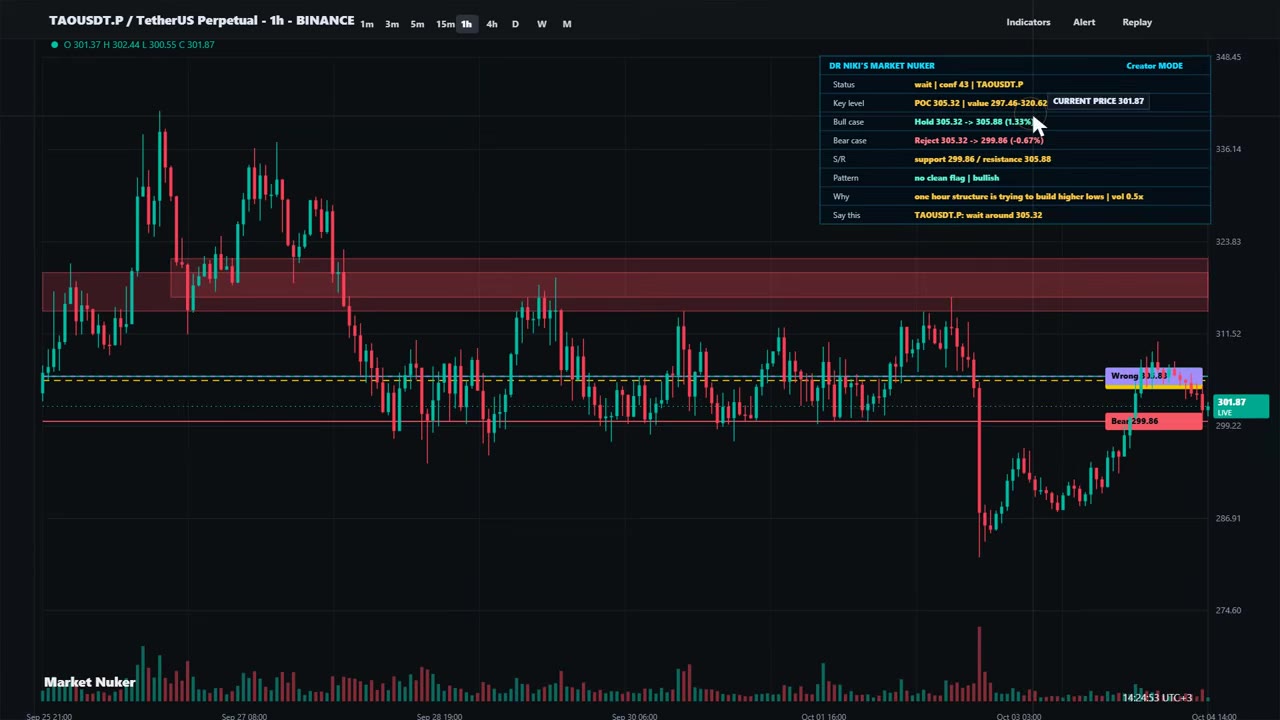The width and height of the screenshot is (1280, 720).
Task: Click the green status dot beside the OHLC values
Action: 54,44
